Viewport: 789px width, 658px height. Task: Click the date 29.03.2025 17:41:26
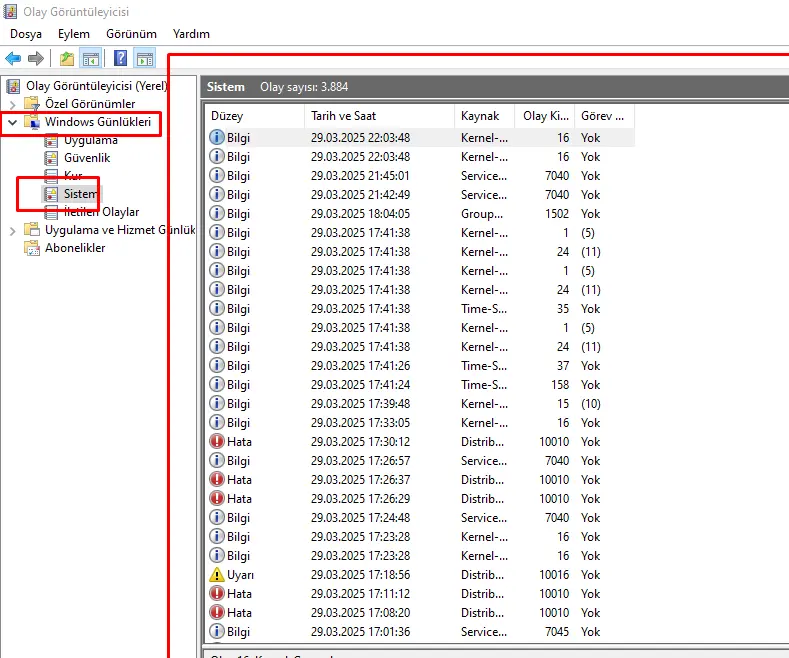(x=360, y=366)
